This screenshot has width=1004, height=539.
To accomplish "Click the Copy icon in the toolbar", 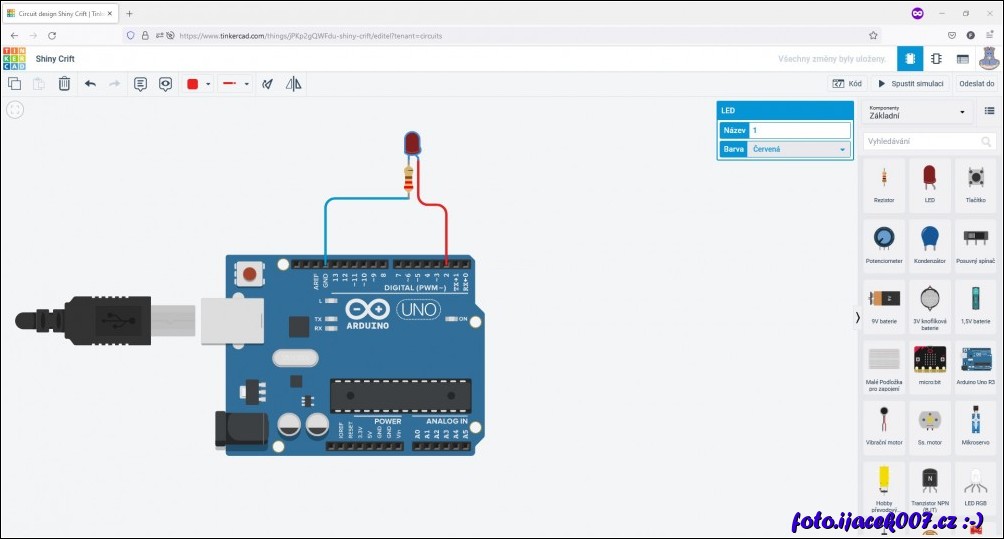I will 15,84.
